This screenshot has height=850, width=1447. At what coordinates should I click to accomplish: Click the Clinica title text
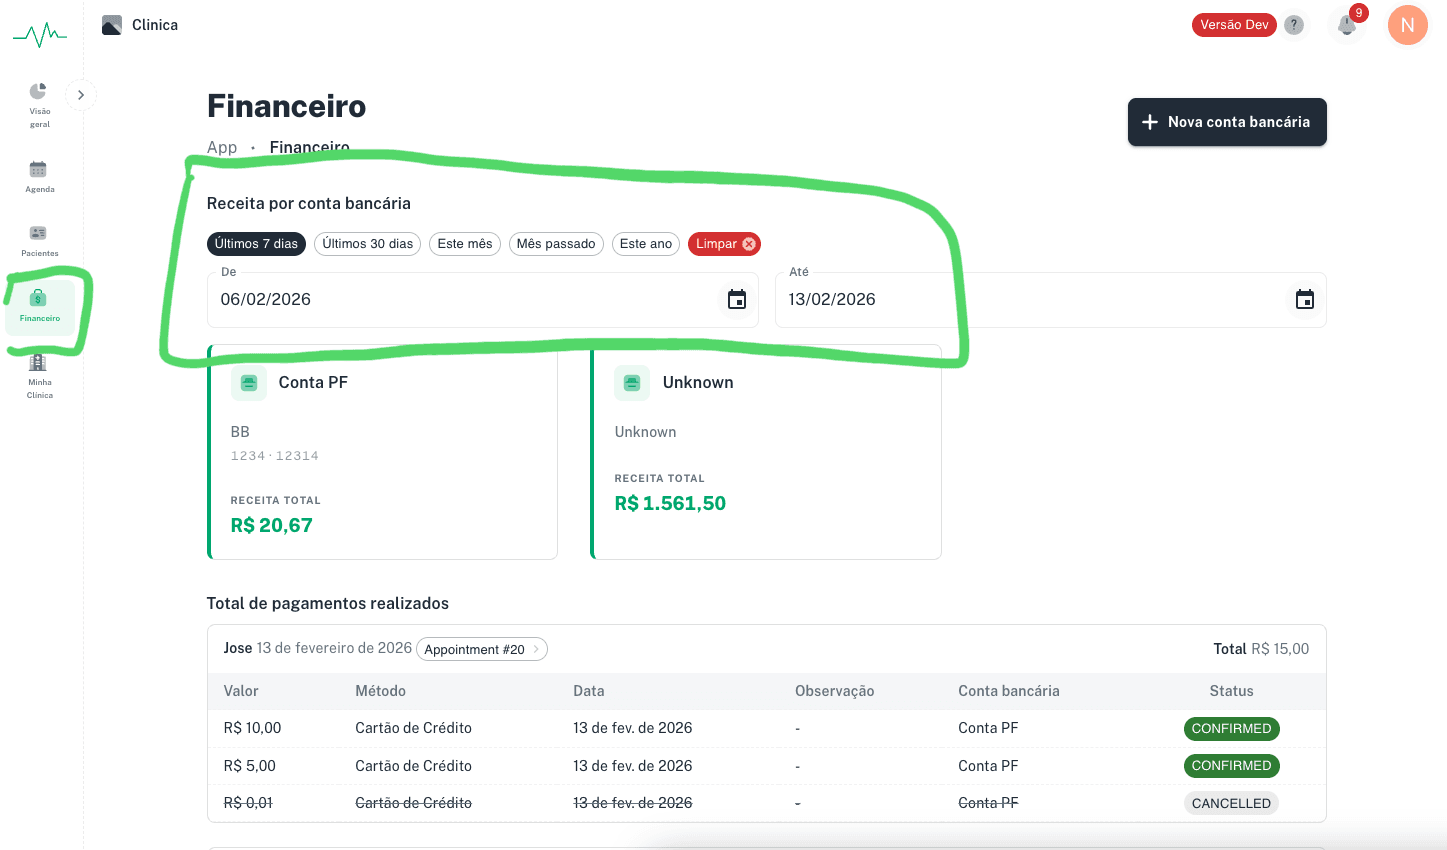(155, 25)
